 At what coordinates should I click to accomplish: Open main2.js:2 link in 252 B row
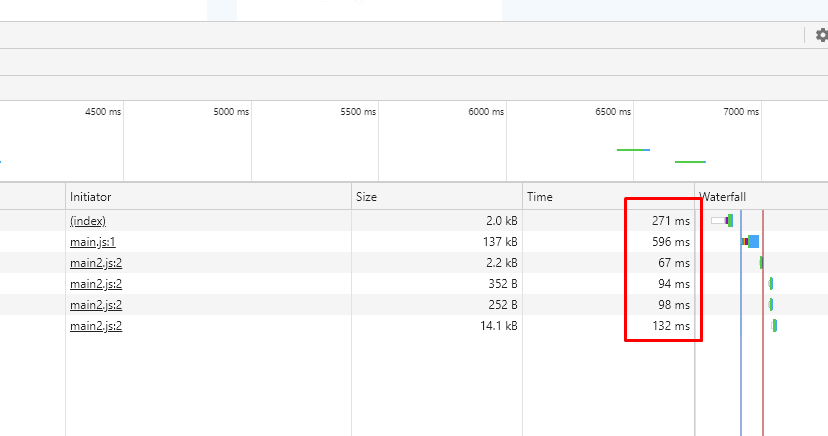96,305
